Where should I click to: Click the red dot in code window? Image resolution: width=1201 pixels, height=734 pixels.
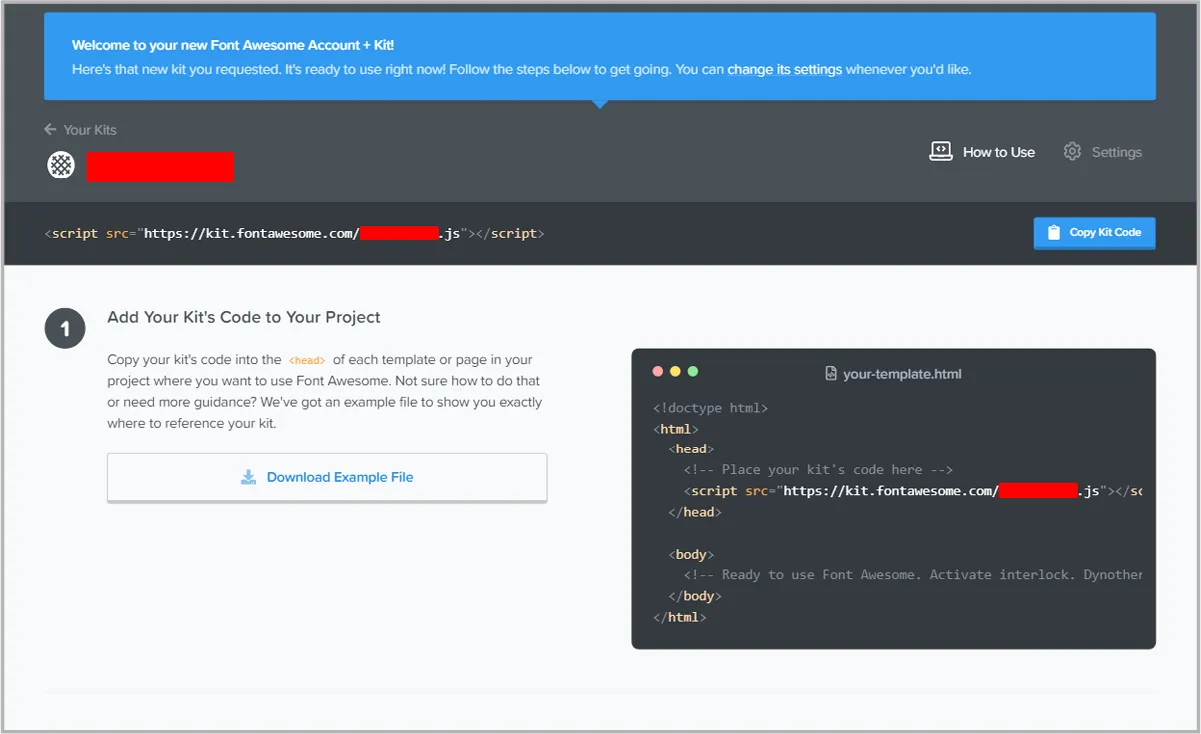point(658,372)
